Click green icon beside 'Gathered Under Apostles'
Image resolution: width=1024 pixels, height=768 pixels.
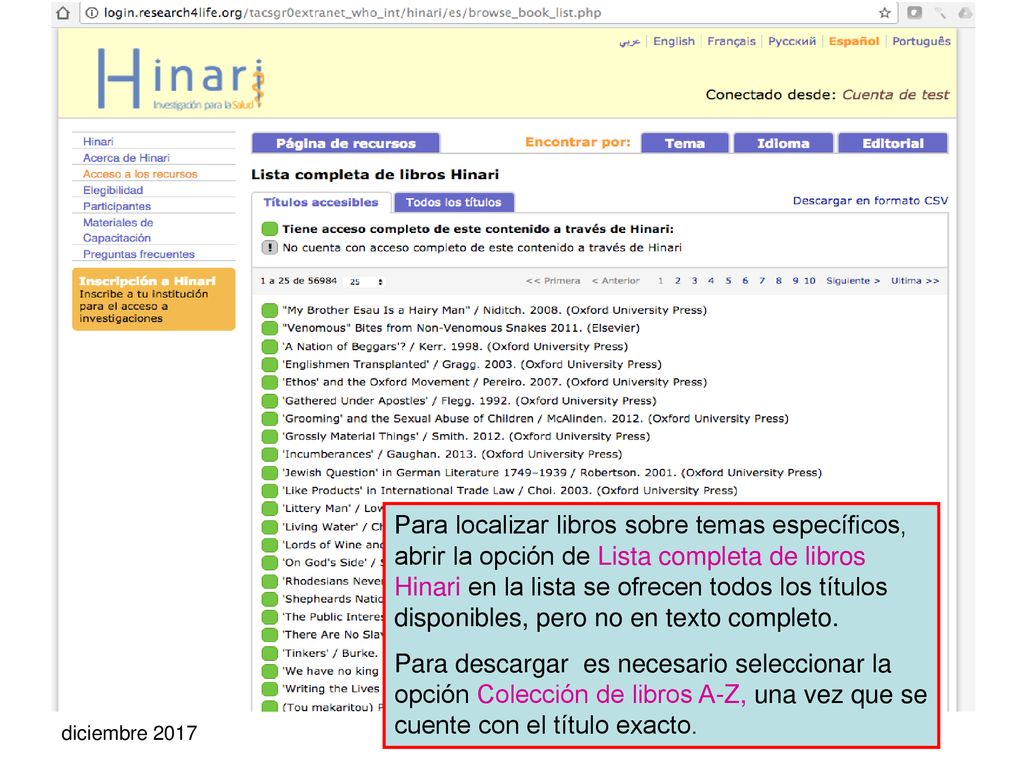[x=269, y=400]
